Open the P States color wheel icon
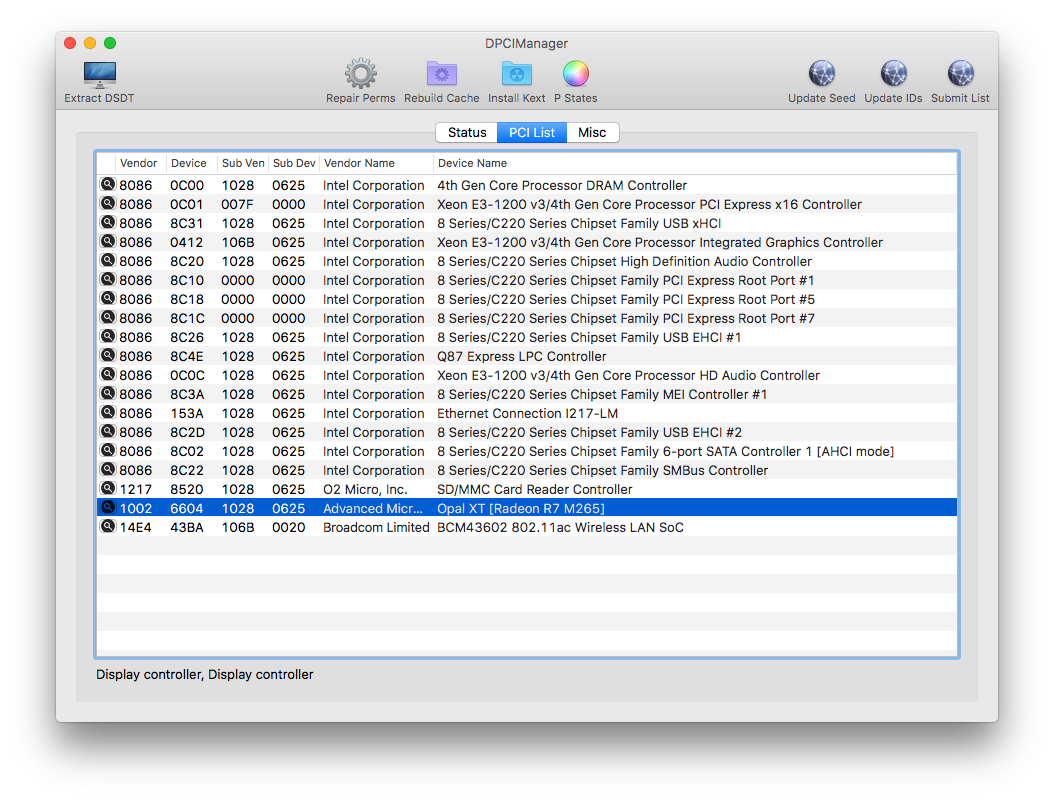 coord(575,75)
